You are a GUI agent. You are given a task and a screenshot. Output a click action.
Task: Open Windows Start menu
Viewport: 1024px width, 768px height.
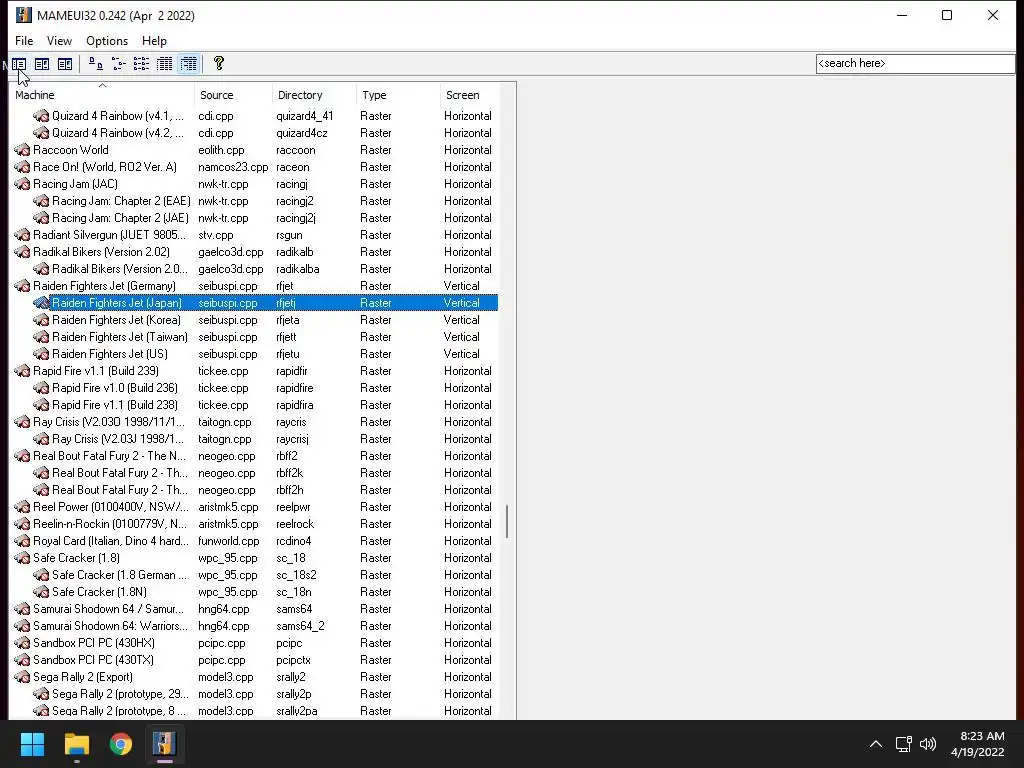[32, 744]
